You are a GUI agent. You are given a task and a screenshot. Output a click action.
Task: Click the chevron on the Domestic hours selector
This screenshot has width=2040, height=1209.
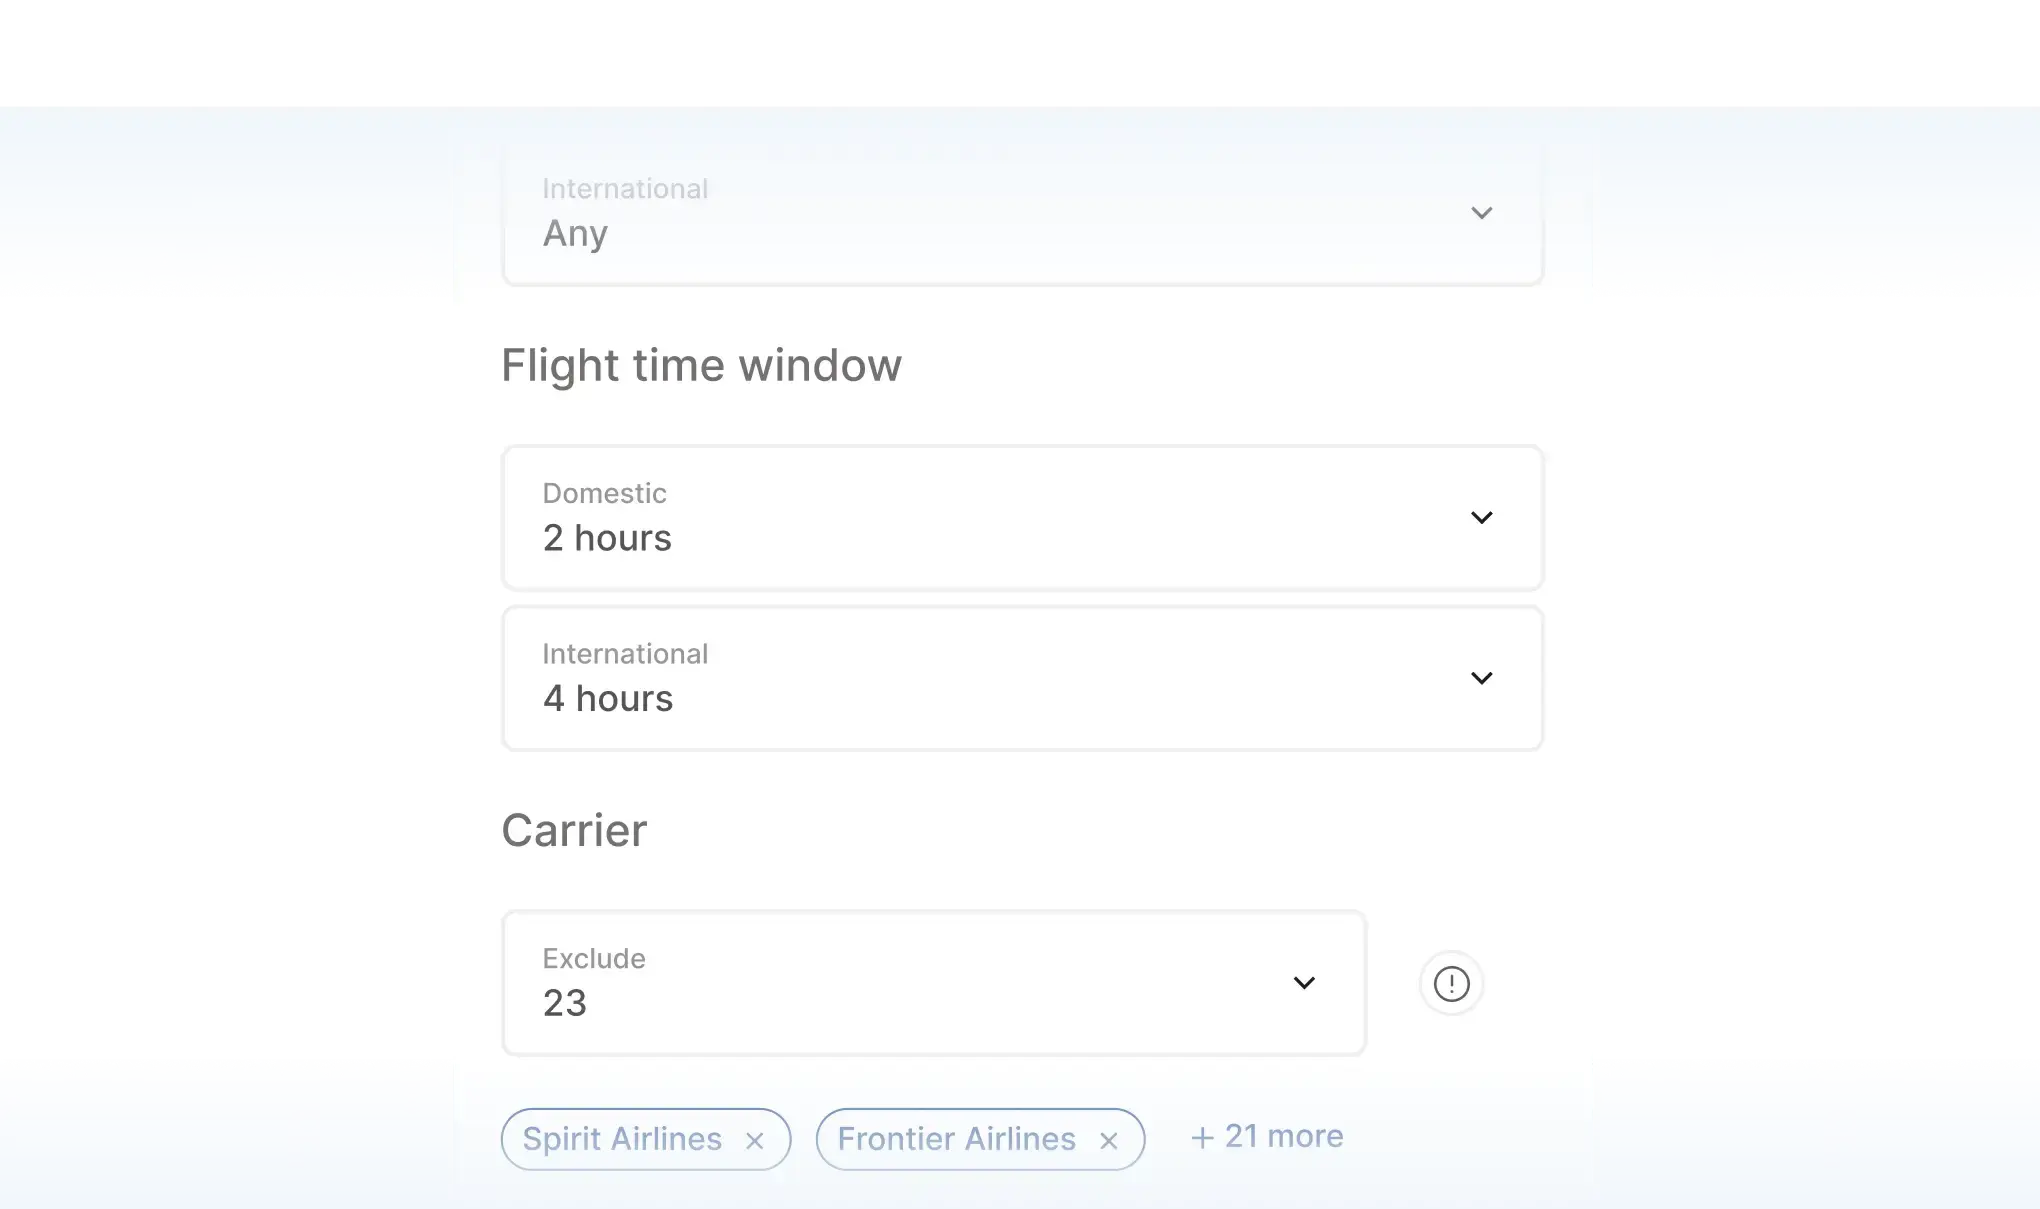[x=1482, y=517]
